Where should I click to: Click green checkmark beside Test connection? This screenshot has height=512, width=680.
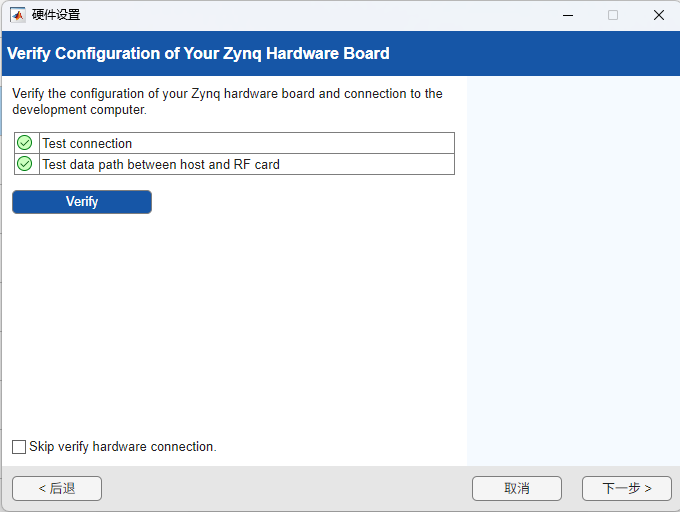coord(25,143)
